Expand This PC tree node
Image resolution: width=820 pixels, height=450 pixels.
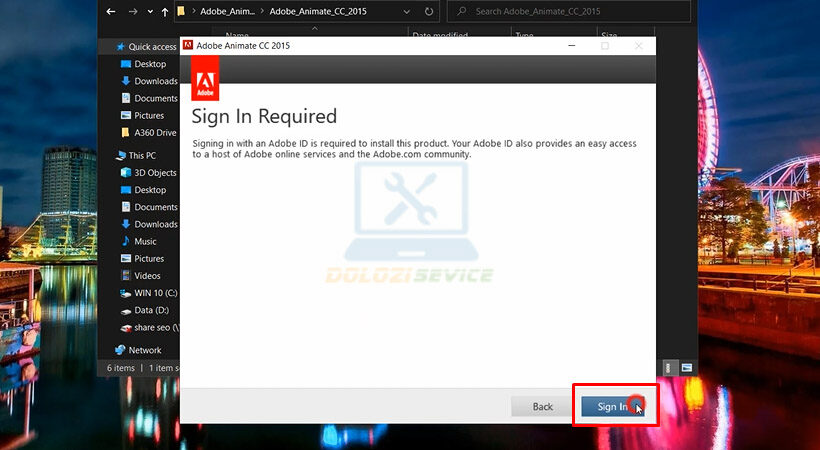click(109, 156)
